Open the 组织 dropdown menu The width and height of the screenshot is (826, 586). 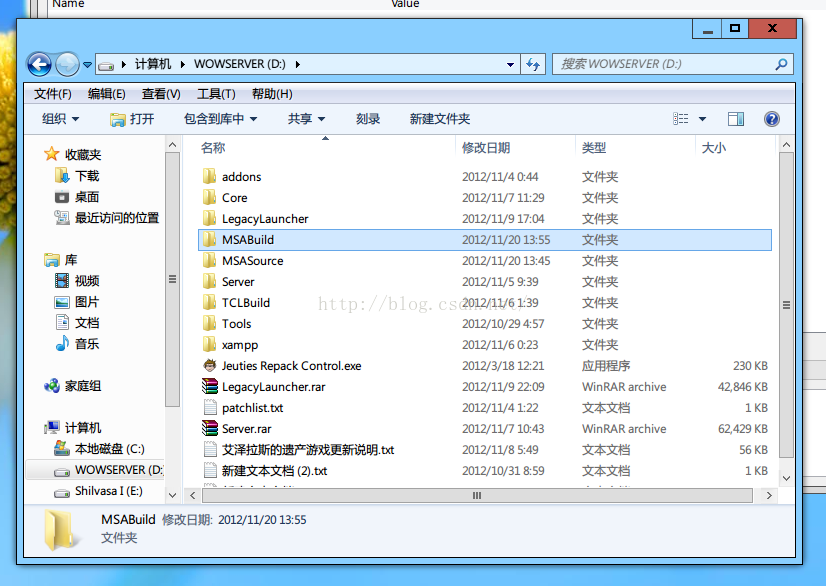(61, 119)
